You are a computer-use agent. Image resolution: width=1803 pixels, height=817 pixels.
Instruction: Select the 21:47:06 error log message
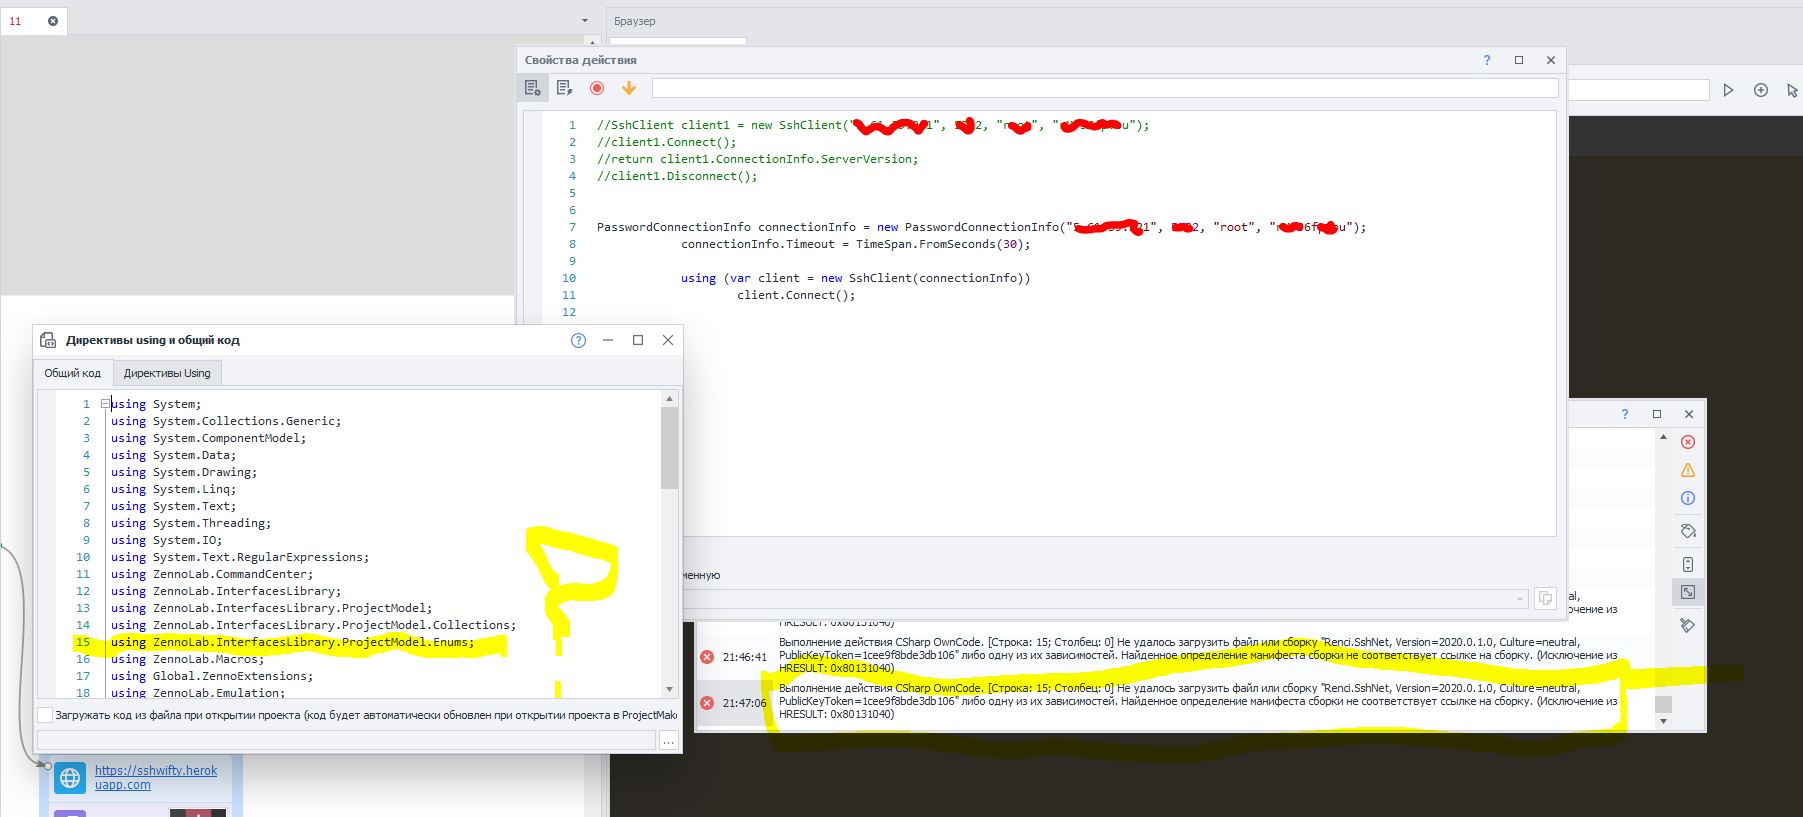pyautogui.click(x=1198, y=701)
